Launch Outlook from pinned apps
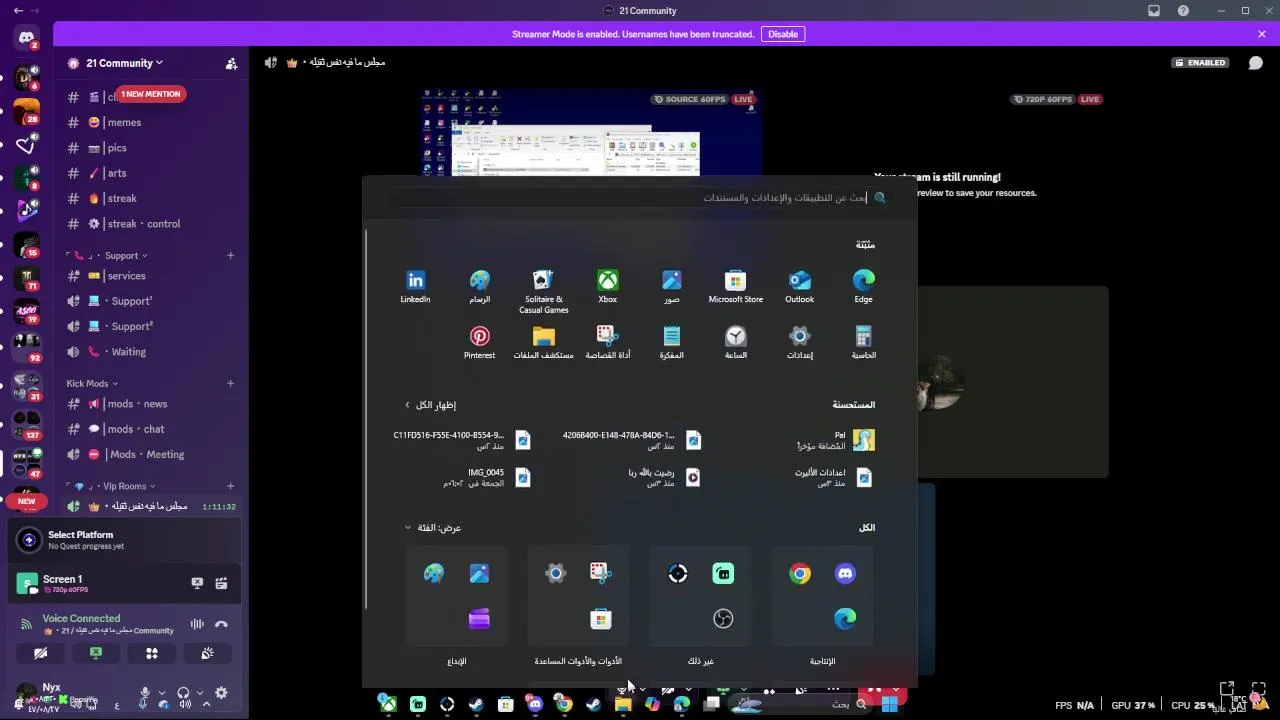This screenshot has height=720, width=1280. (799, 286)
